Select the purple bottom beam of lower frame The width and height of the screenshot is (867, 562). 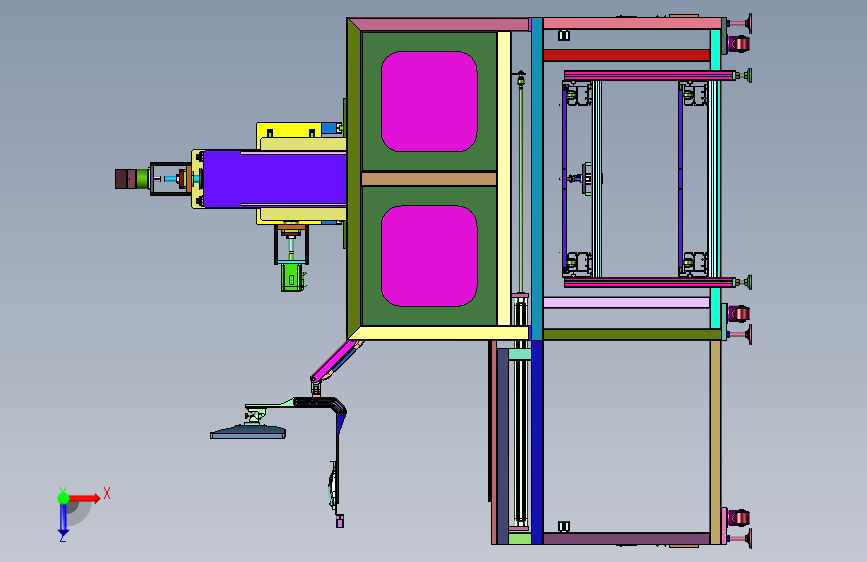coord(626,539)
